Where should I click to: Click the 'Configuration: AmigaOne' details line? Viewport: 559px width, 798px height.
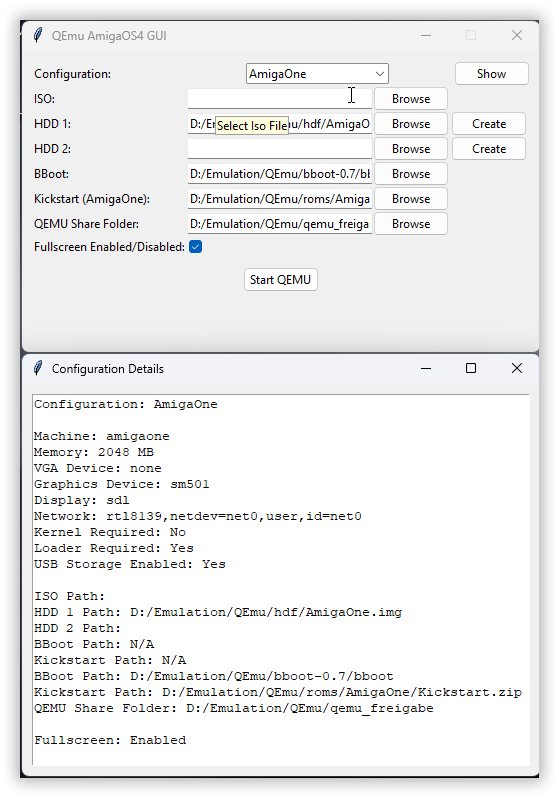click(x=125, y=404)
